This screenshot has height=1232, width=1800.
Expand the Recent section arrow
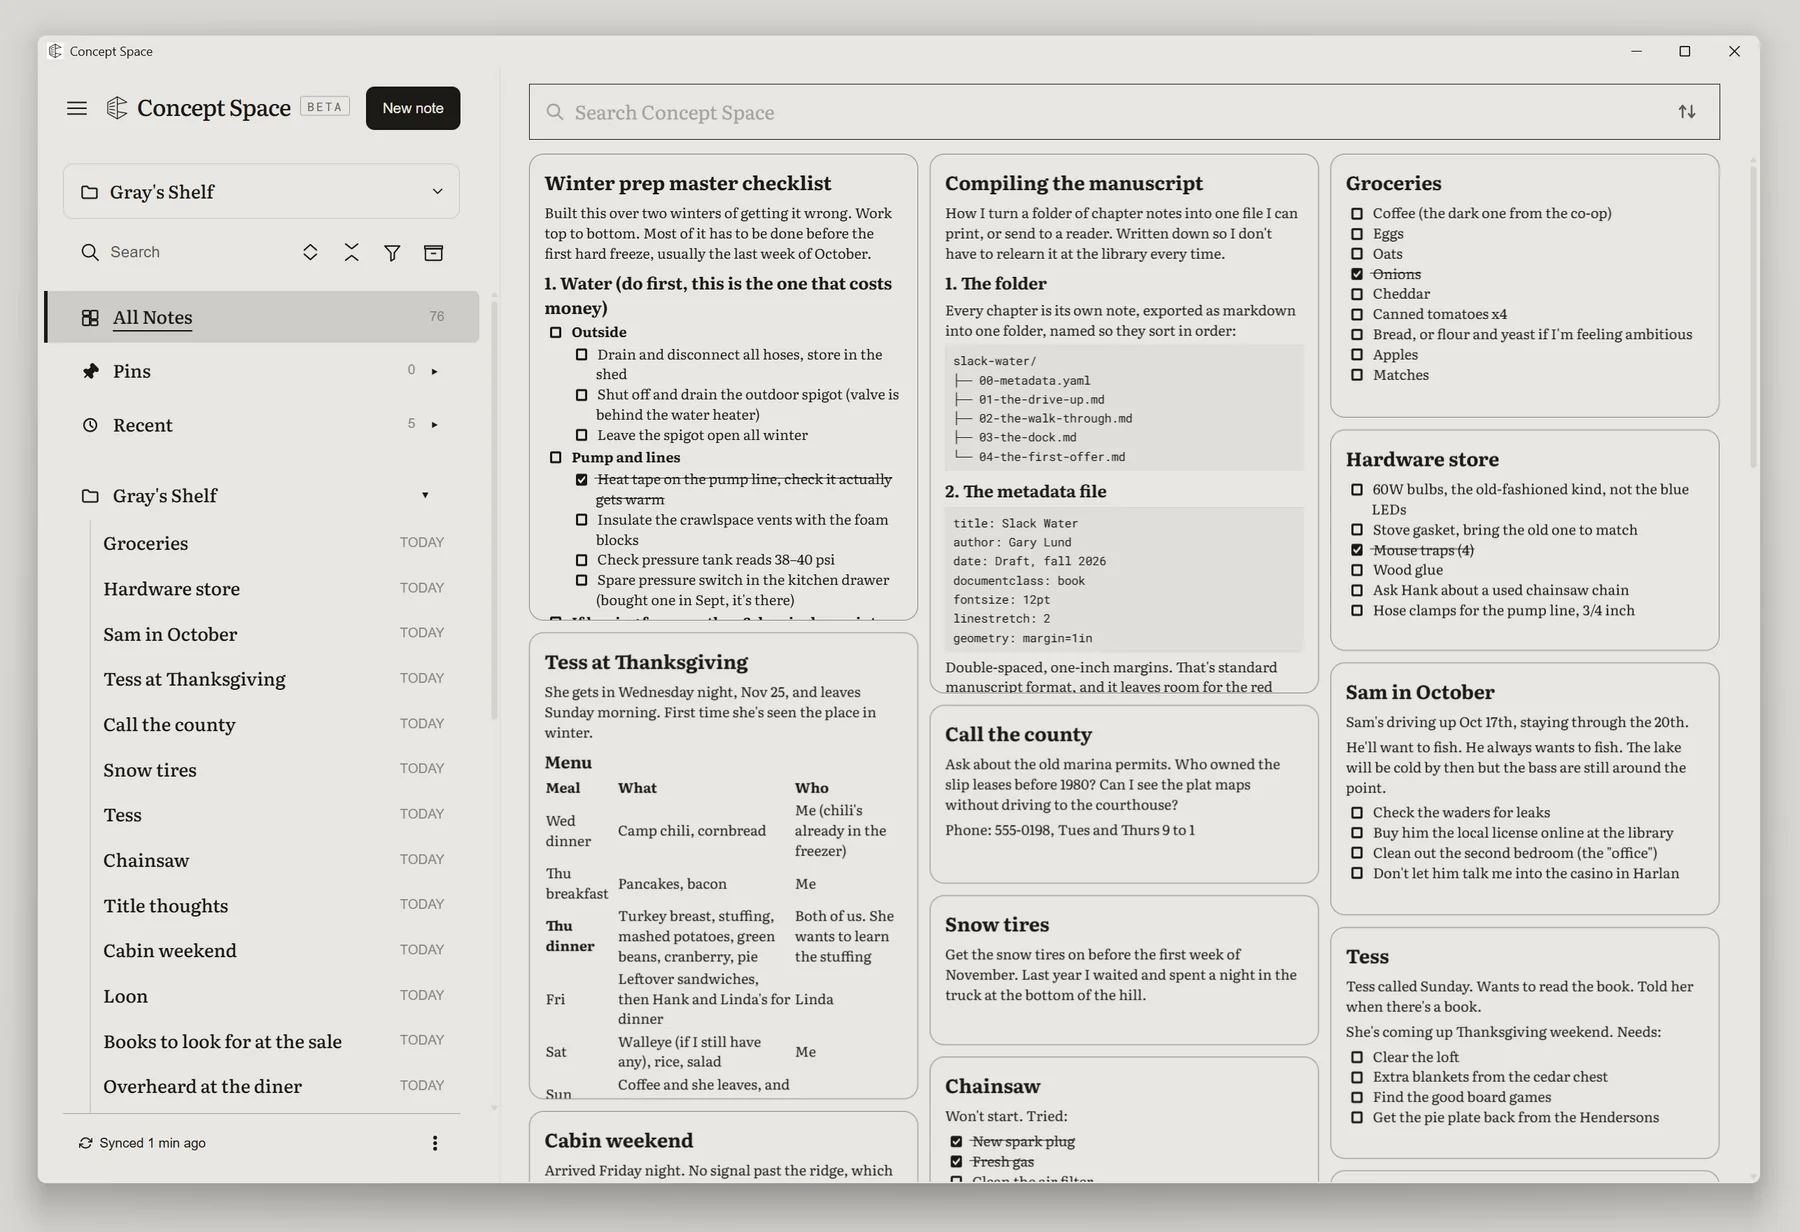pos(434,425)
